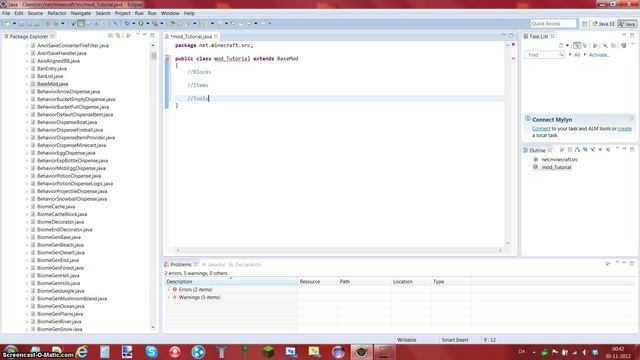Open the Window menu

point(170,13)
